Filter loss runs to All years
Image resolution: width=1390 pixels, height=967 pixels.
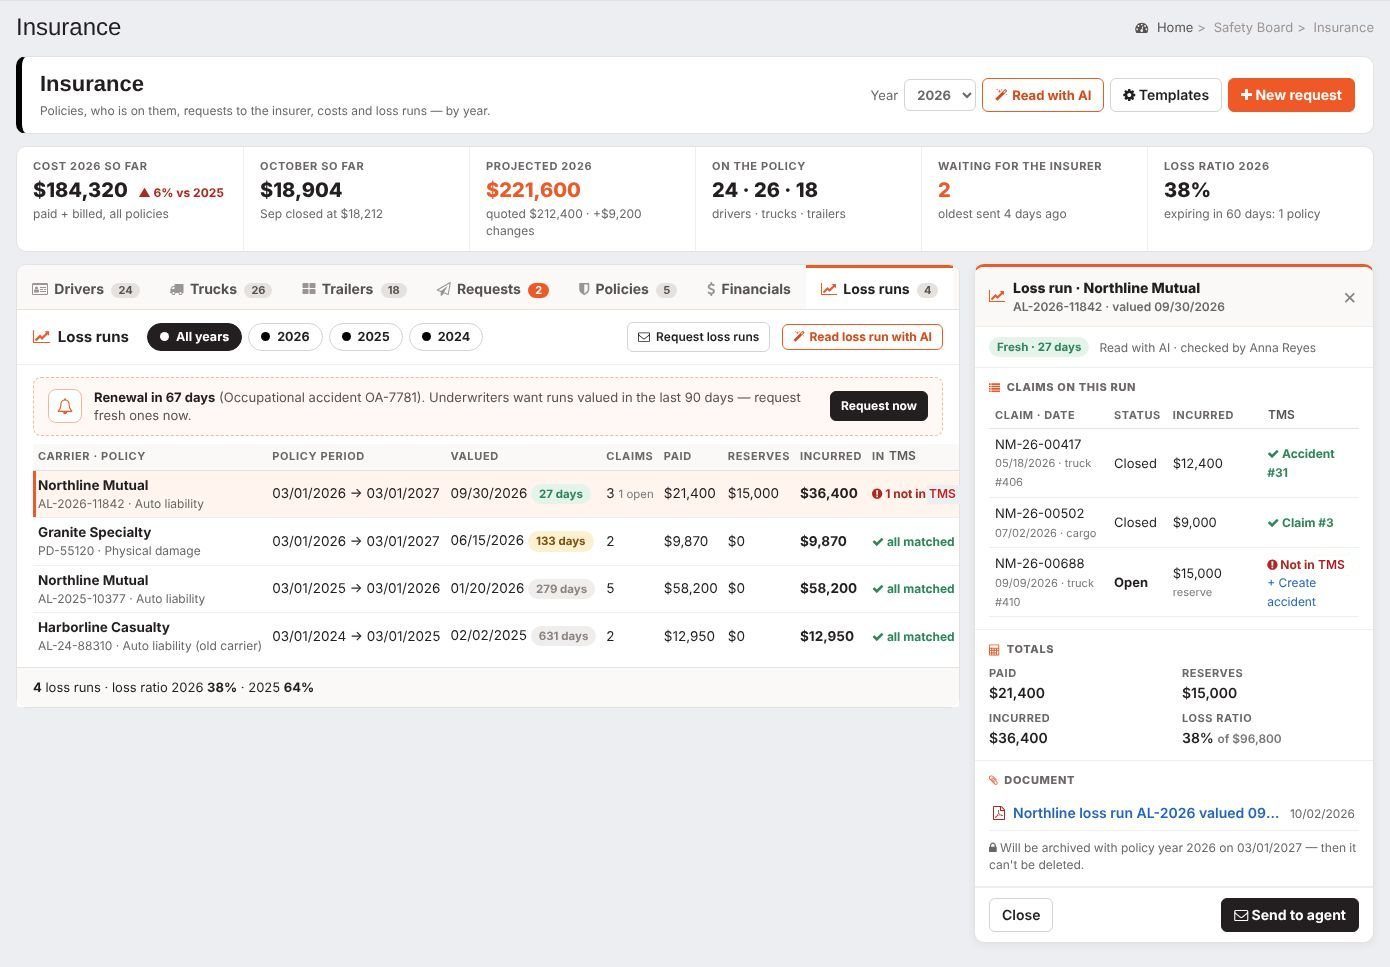pos(194,337)
